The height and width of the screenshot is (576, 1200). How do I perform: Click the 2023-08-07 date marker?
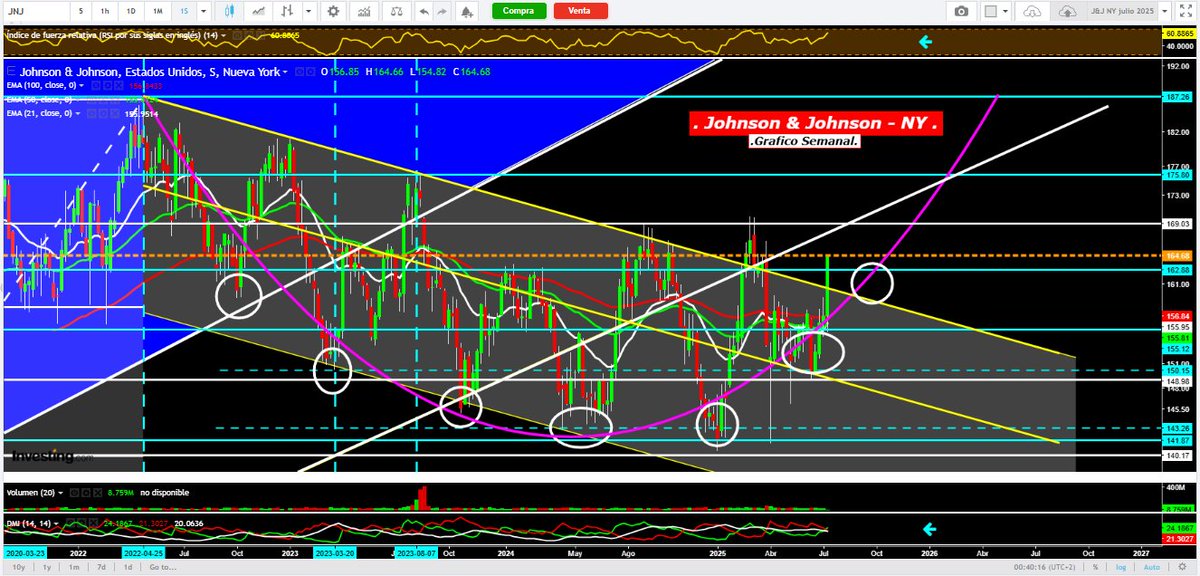417,552
